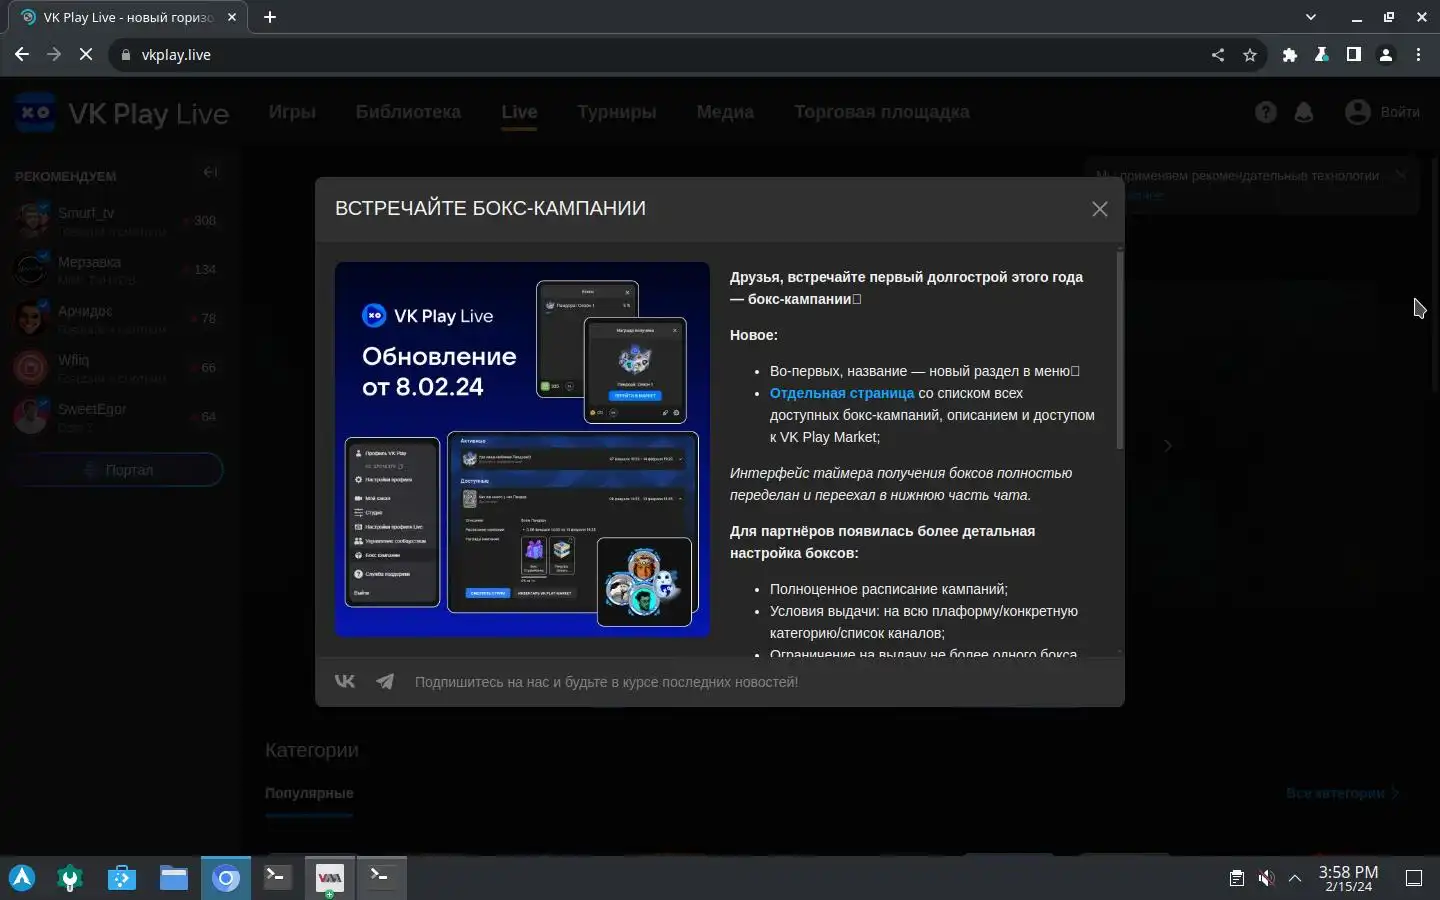Click the 3:58 PM clock

pyautogui.click(x=1348, y=878)
